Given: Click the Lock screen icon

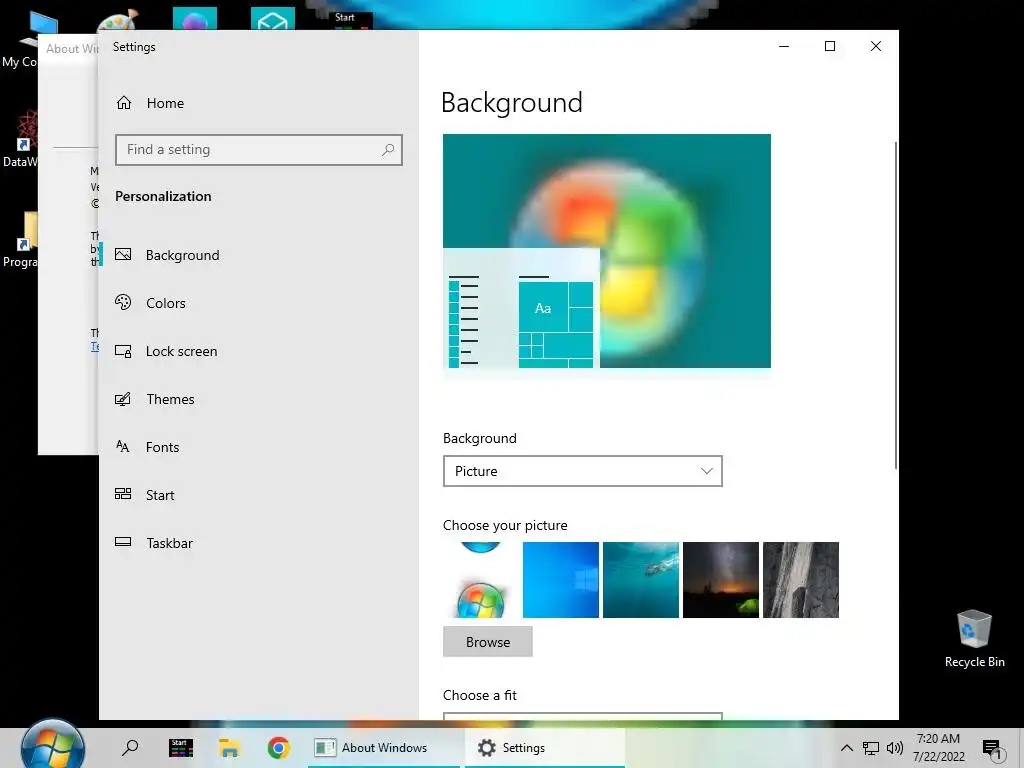Looking at the screenshot, I should [x=123, y=351].
